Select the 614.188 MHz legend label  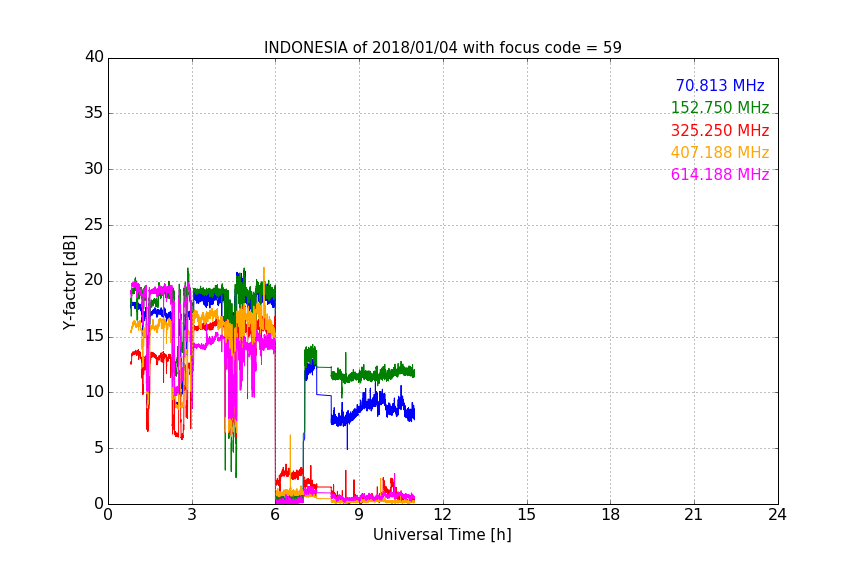(x=720, y=174)
